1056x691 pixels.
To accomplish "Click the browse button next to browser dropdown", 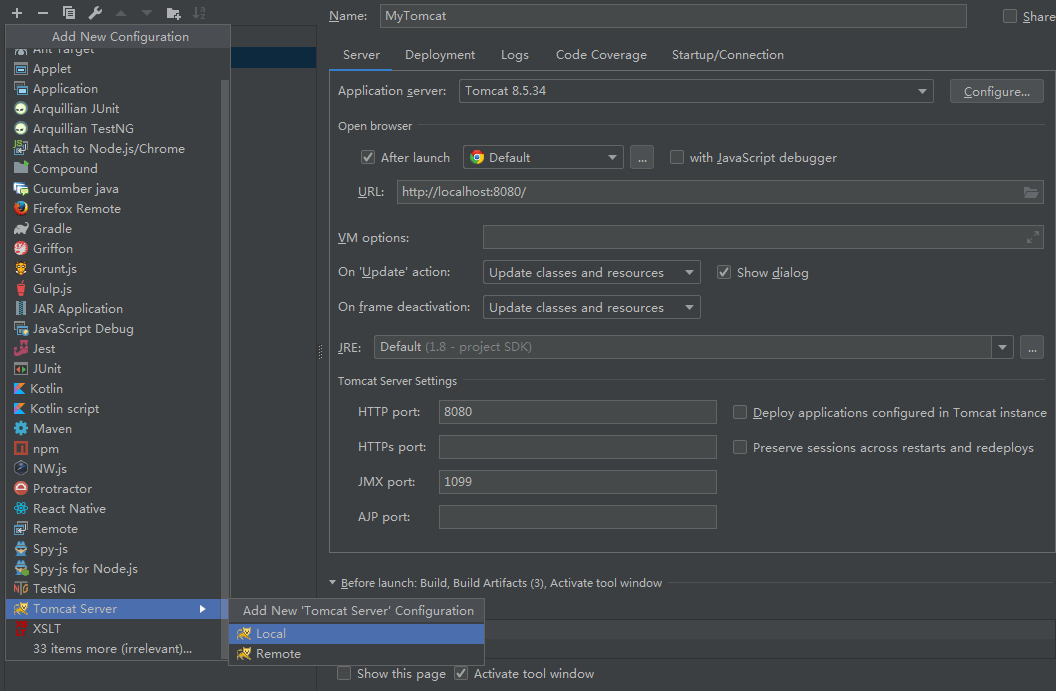I will pyautogui.click(x=642, y=157).
